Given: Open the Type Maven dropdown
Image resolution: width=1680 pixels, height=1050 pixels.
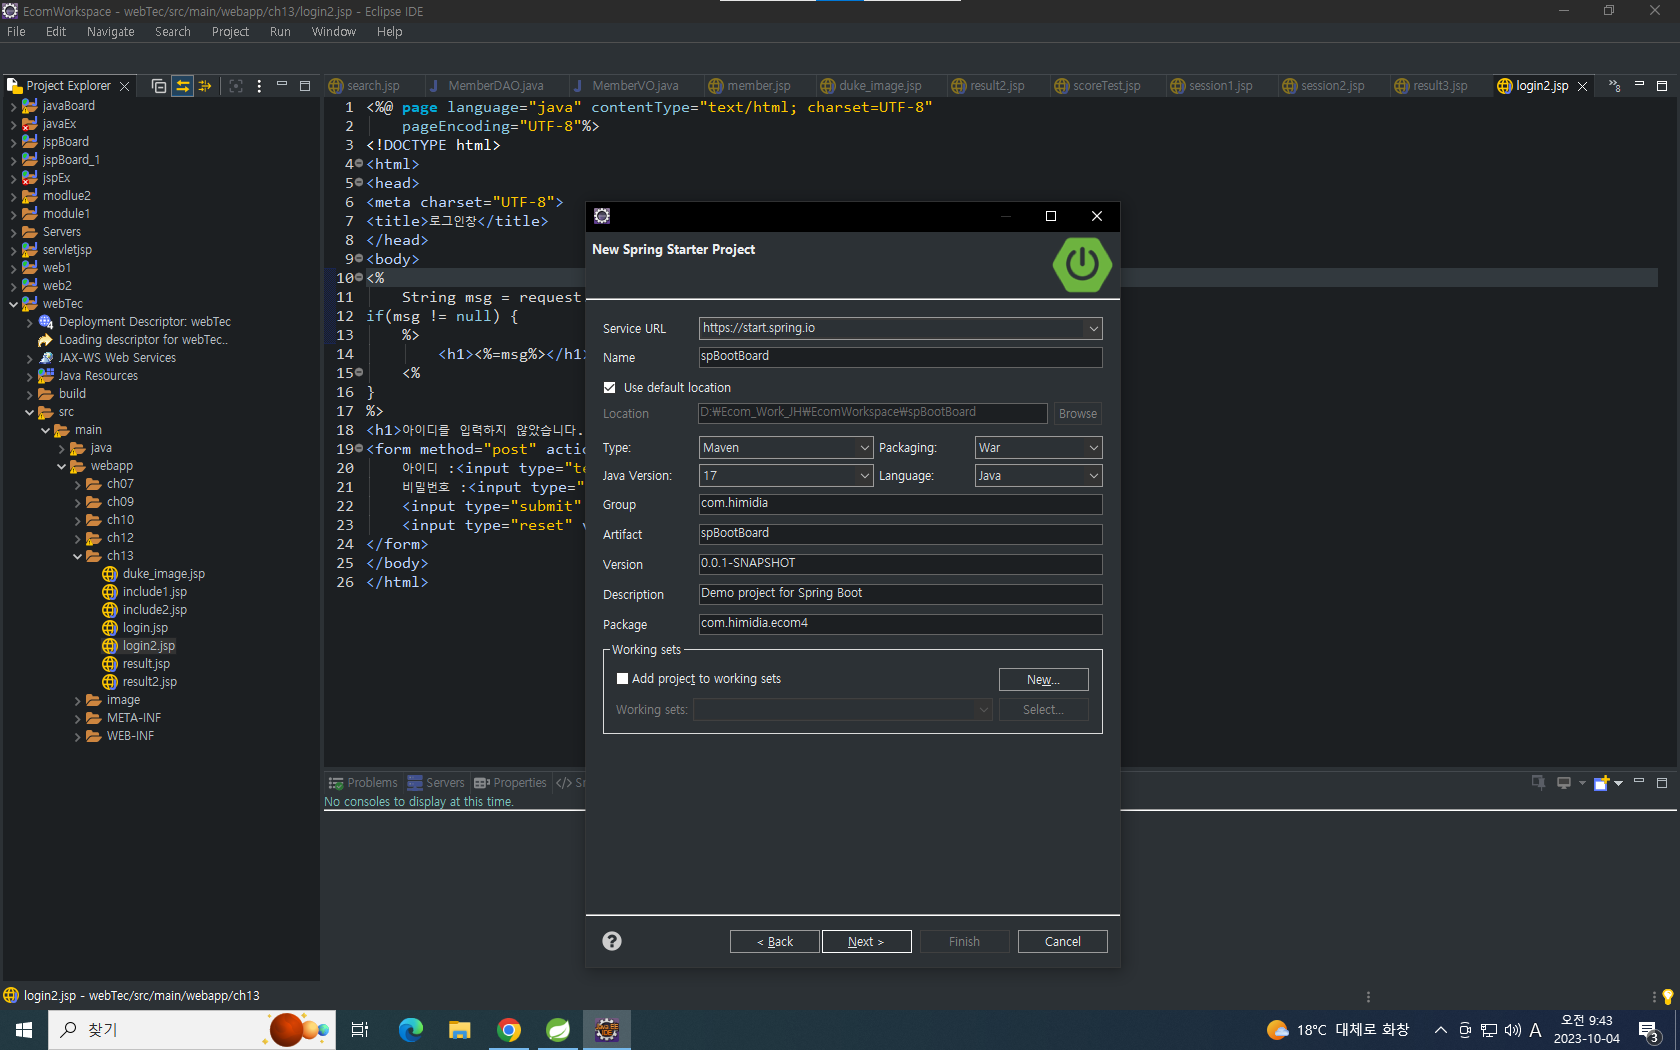Looking at the screenshot, I should point(865,448).
